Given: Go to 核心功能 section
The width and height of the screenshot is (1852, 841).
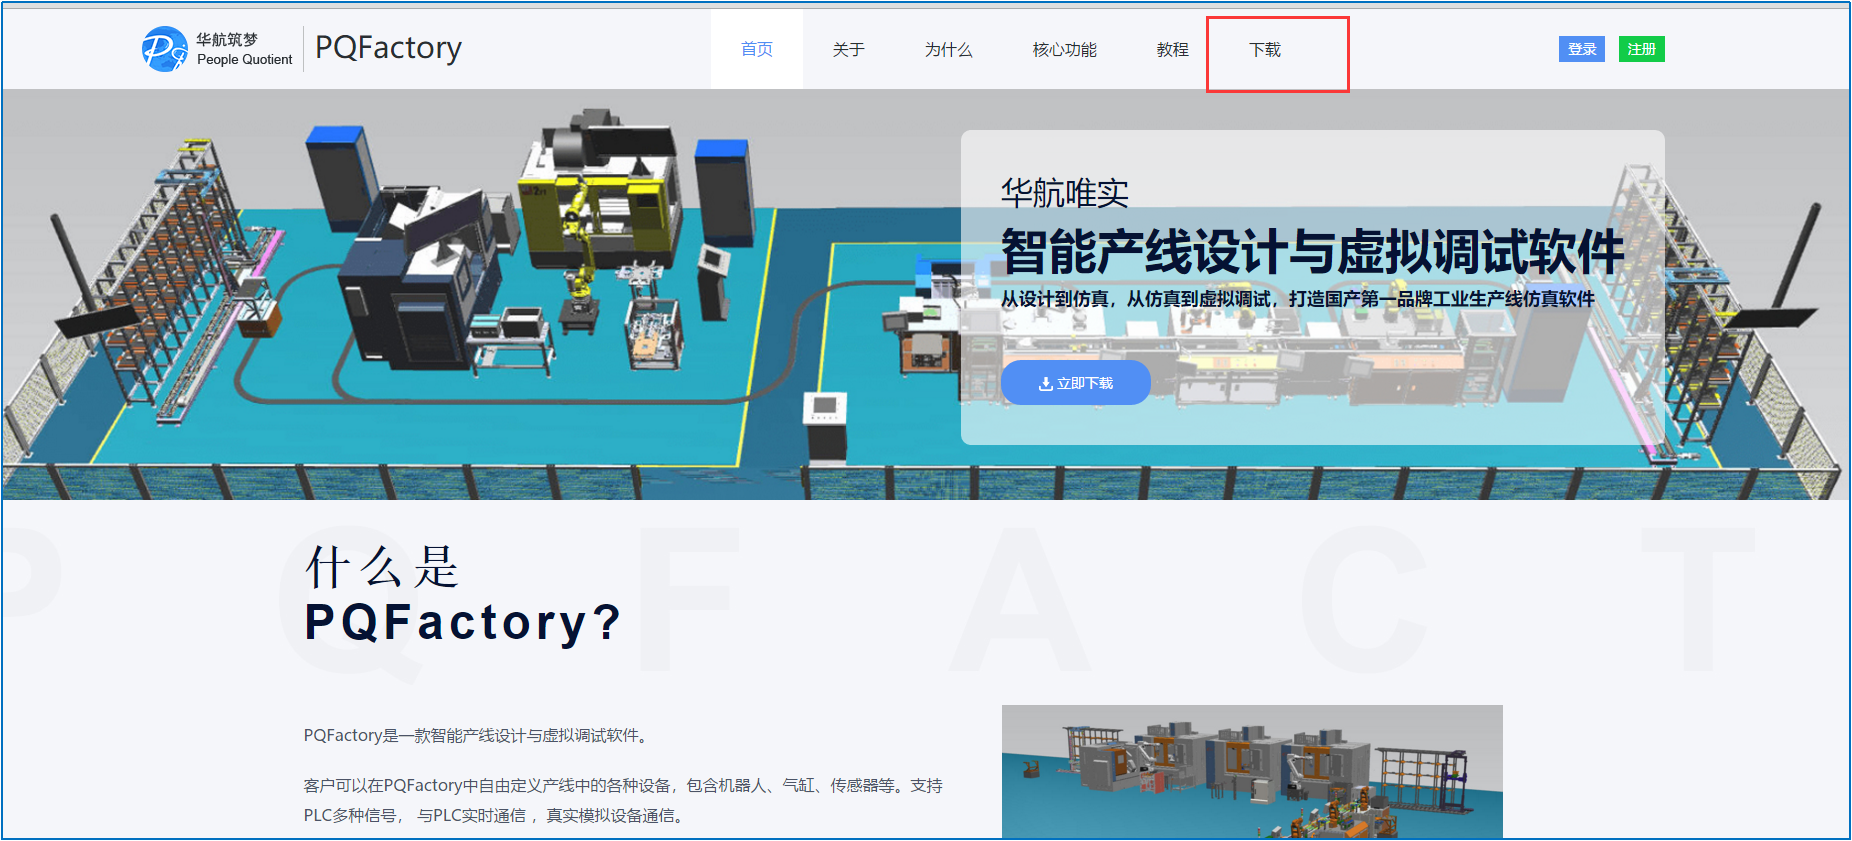Looking at the screenshot, I should [x=1064, y=49].
